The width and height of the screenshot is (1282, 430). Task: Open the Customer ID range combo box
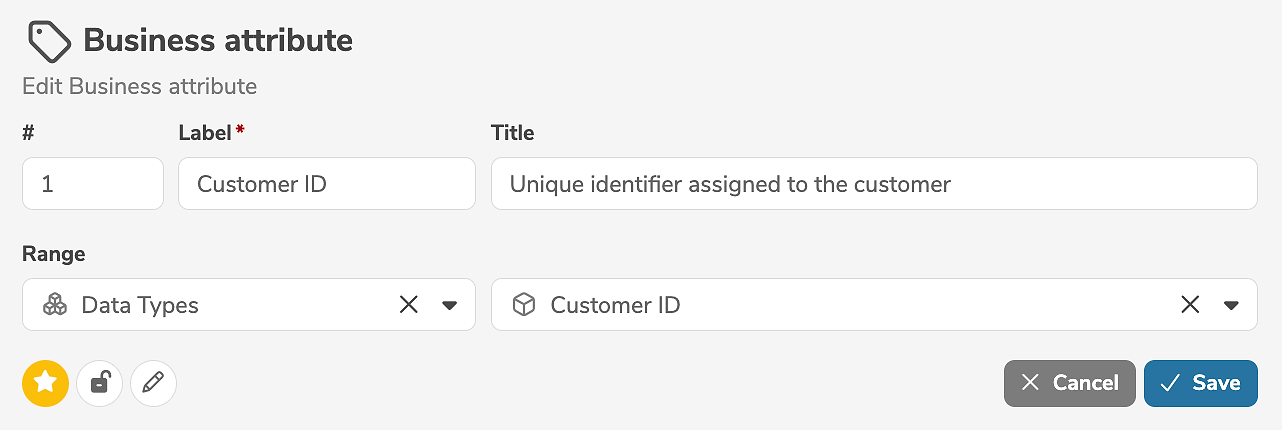pos(850,305)
